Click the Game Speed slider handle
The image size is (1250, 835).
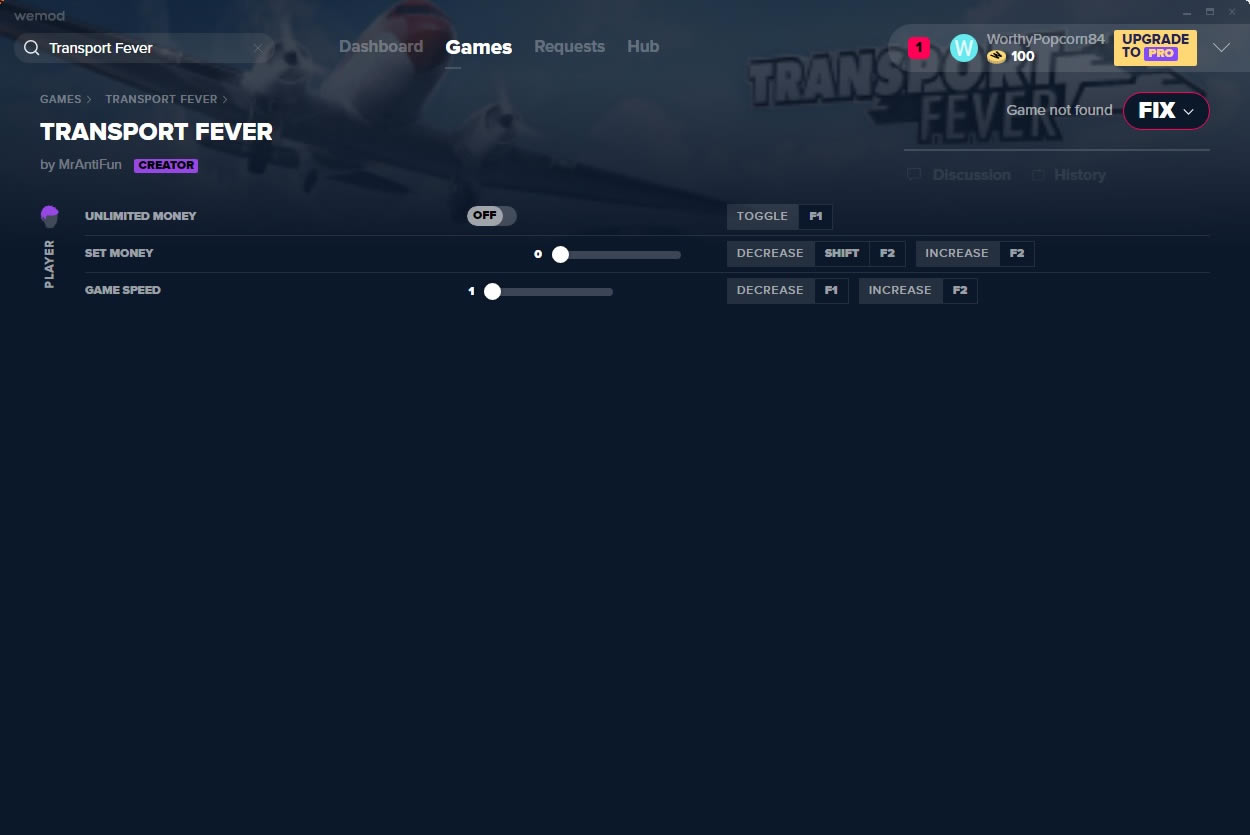point(492,291)
